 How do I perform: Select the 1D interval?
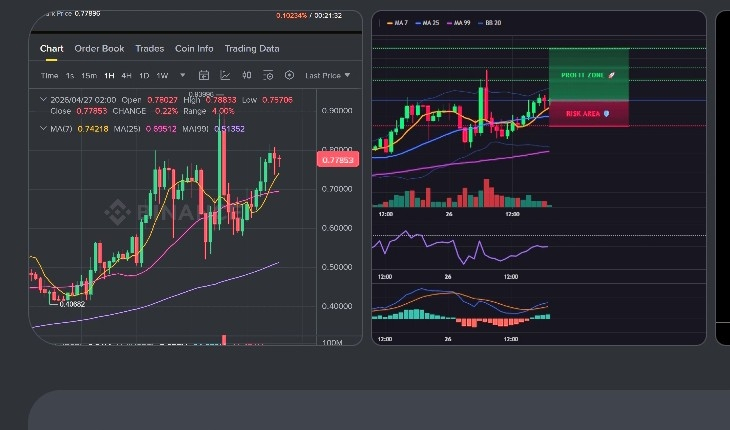coord(144,75)
